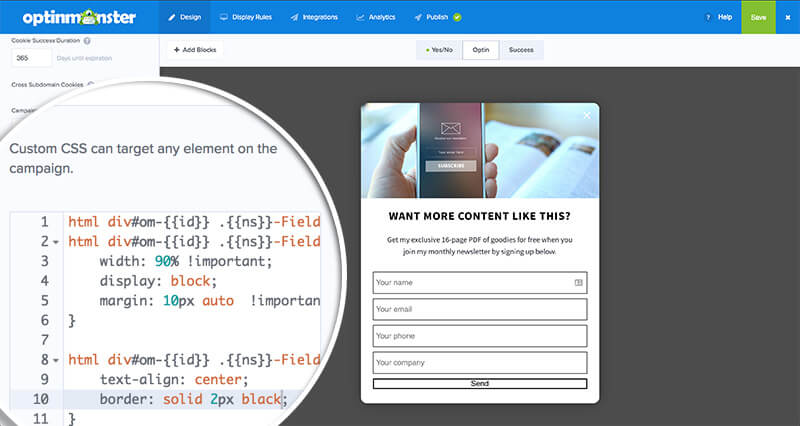Collapse the code fold arrow on line 2
The image size is (800, 426).
[56, 242]
